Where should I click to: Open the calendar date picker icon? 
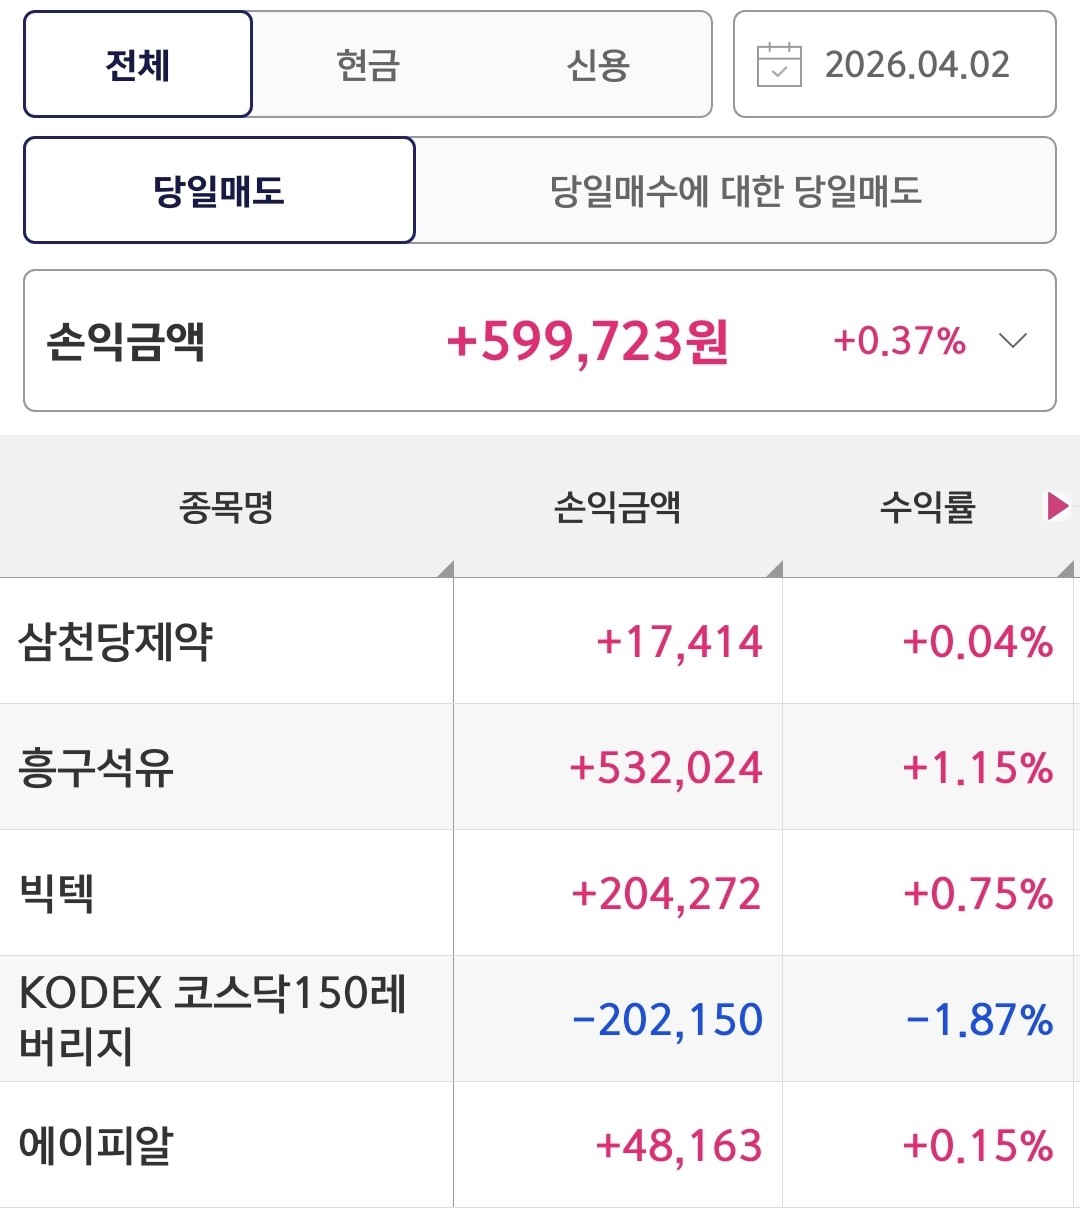(779, 65)
